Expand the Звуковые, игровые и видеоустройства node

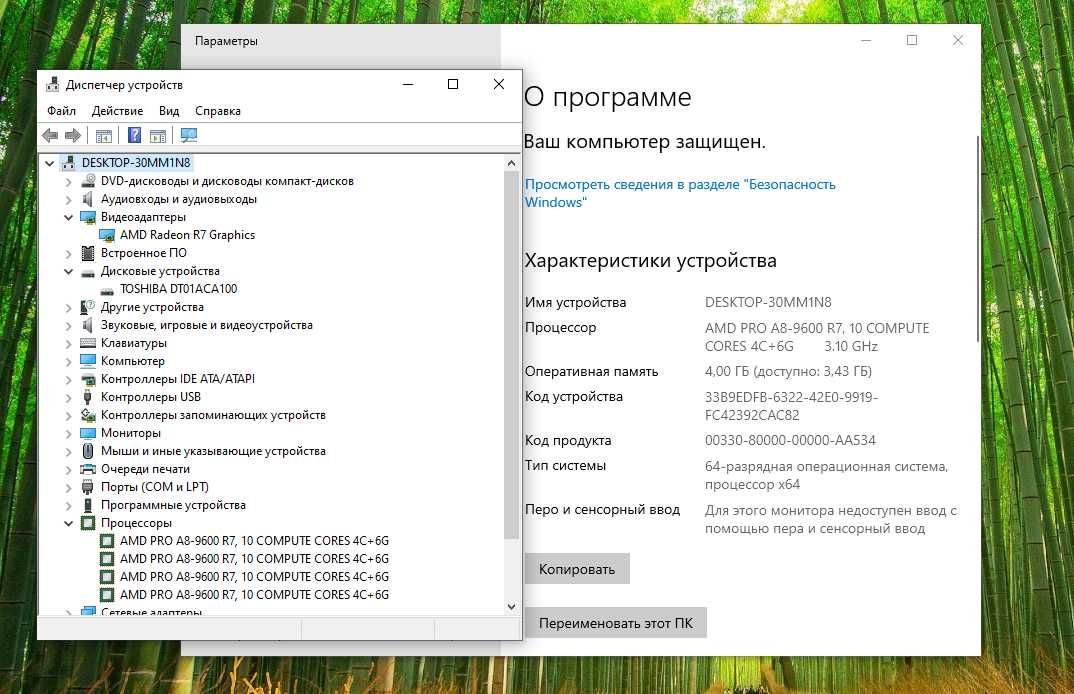click(x=68, y=326)
